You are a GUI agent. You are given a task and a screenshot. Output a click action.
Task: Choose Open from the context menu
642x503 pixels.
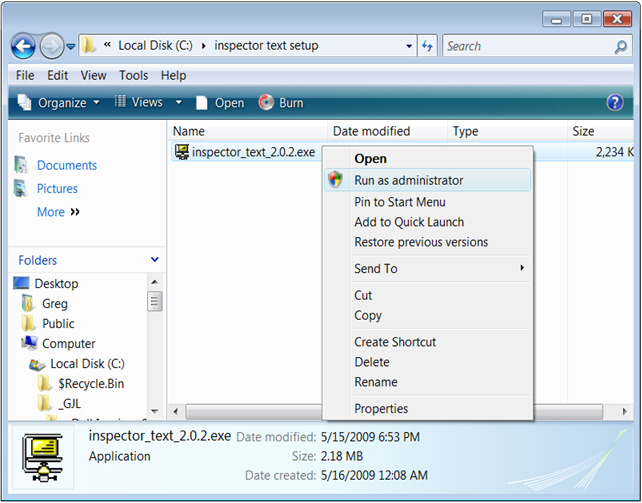coord(429,159)
